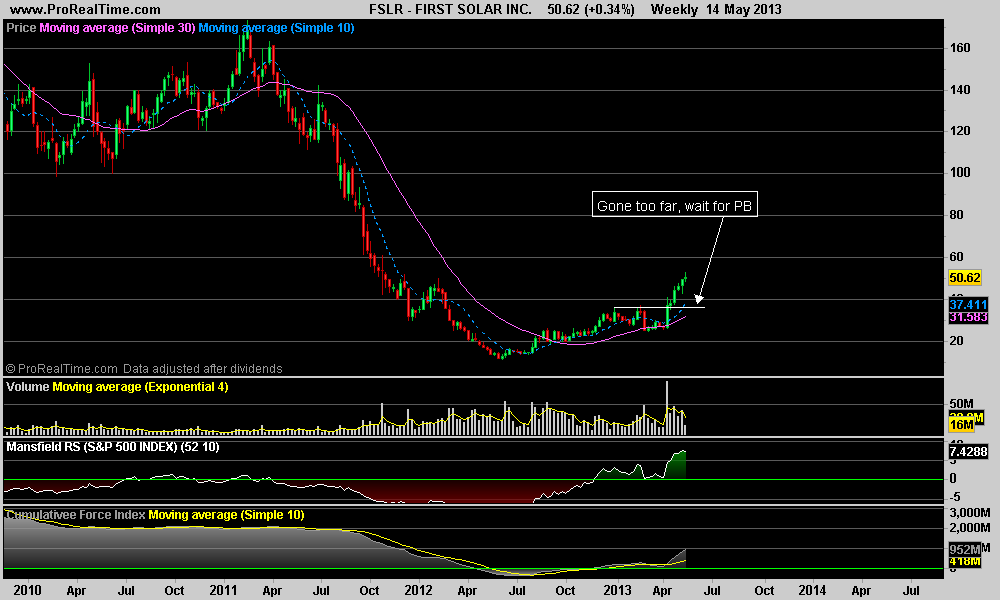Viewport: 1000px width, 600px height.
Task: Click the 60 price axis label
Action: [956, 257]
